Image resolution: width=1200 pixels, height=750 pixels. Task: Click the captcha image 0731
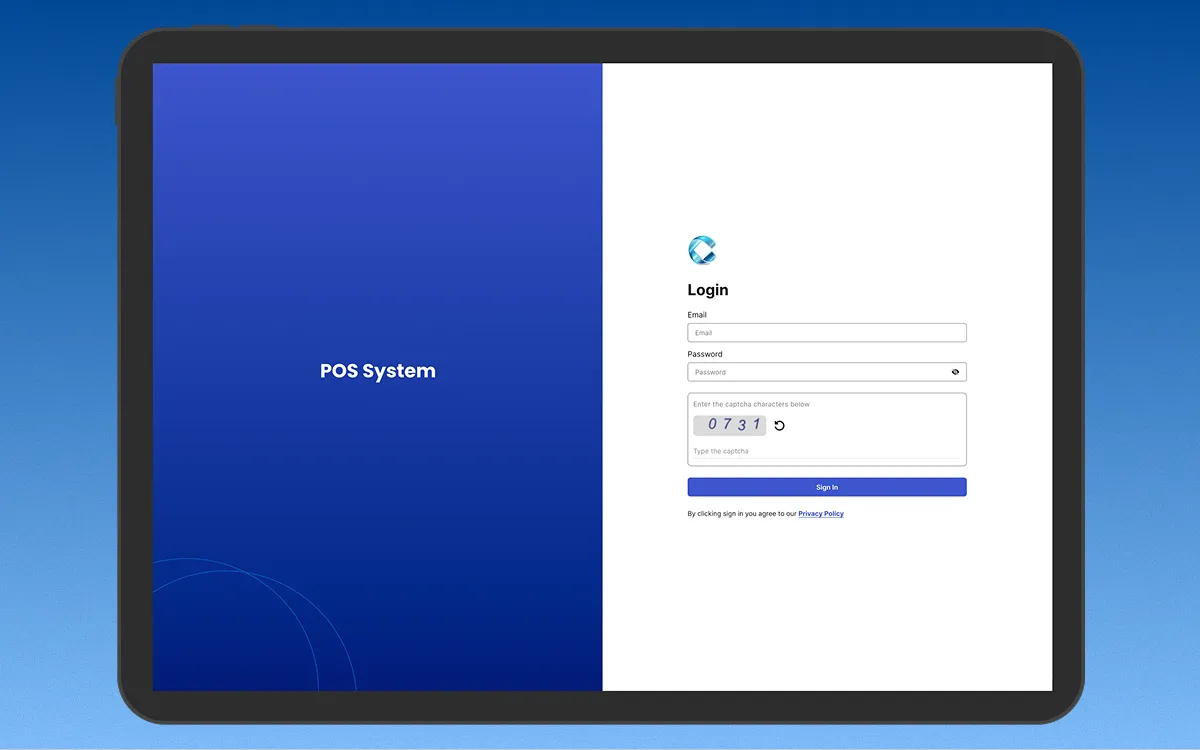730,425
